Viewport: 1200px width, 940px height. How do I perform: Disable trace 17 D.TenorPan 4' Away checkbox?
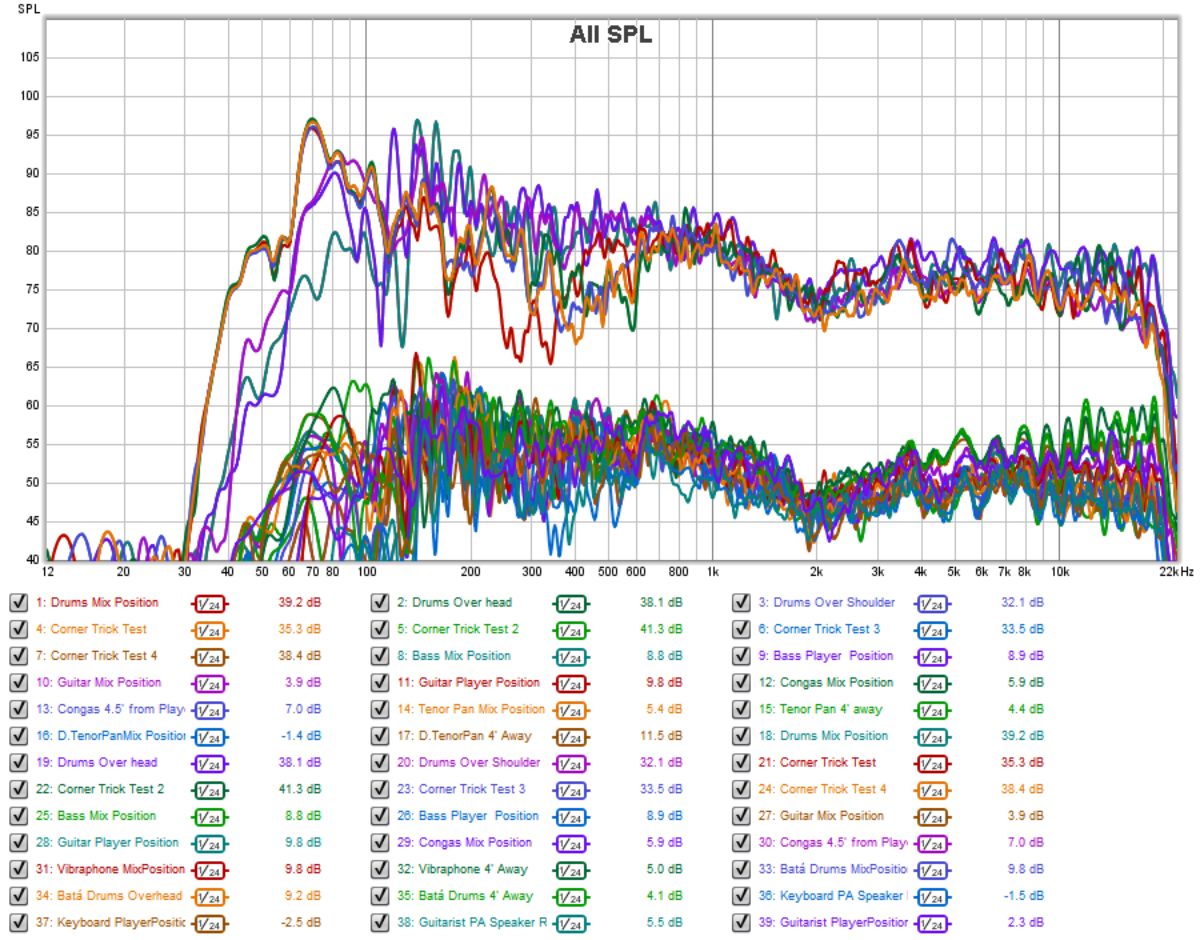[380, 737]
